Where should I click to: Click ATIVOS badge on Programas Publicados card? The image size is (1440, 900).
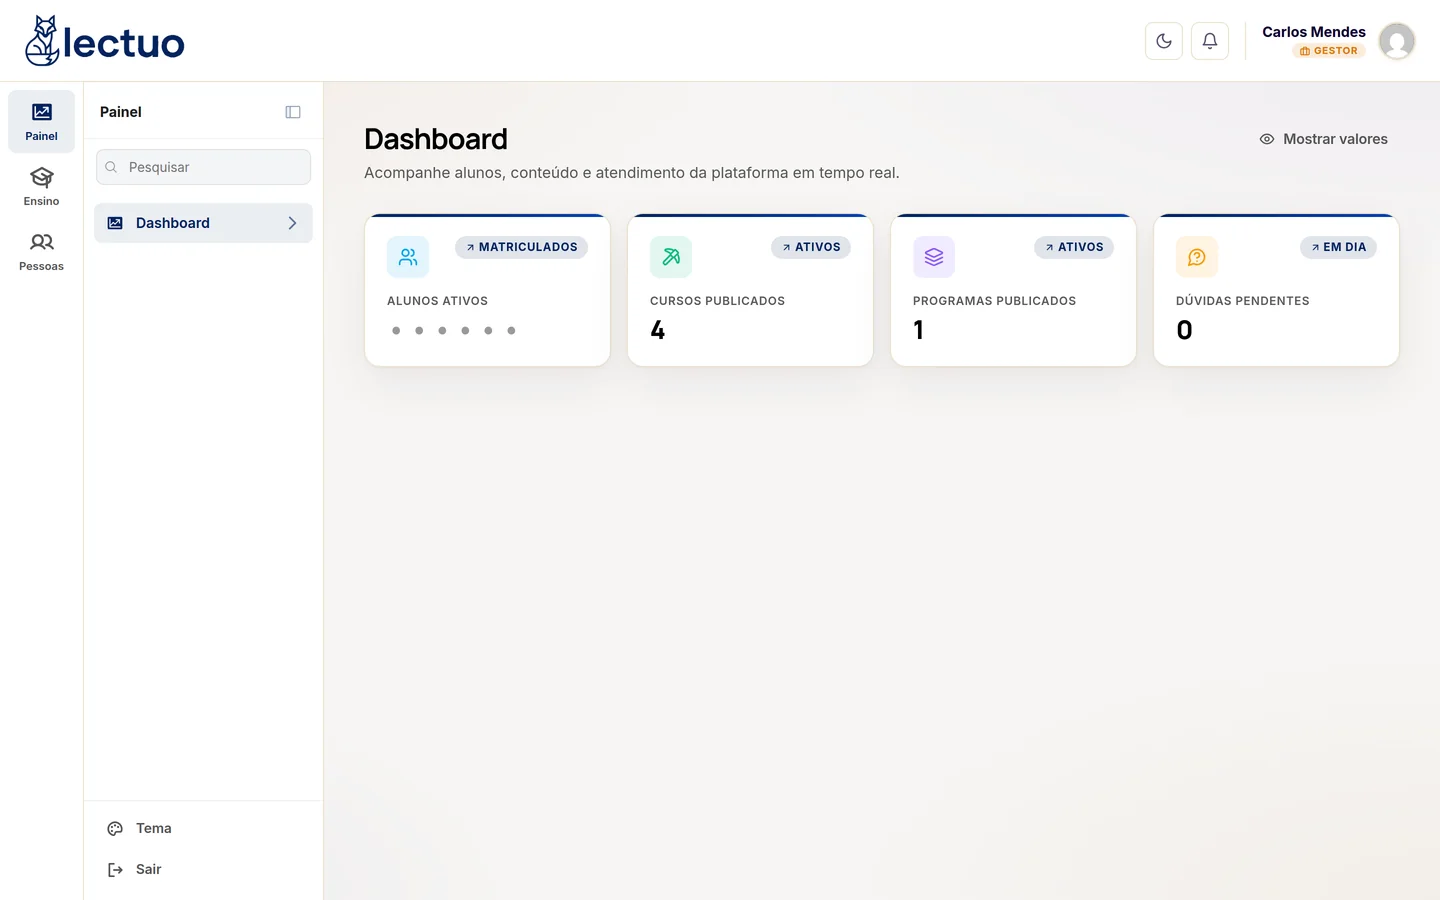click(x=1074, y=247)
